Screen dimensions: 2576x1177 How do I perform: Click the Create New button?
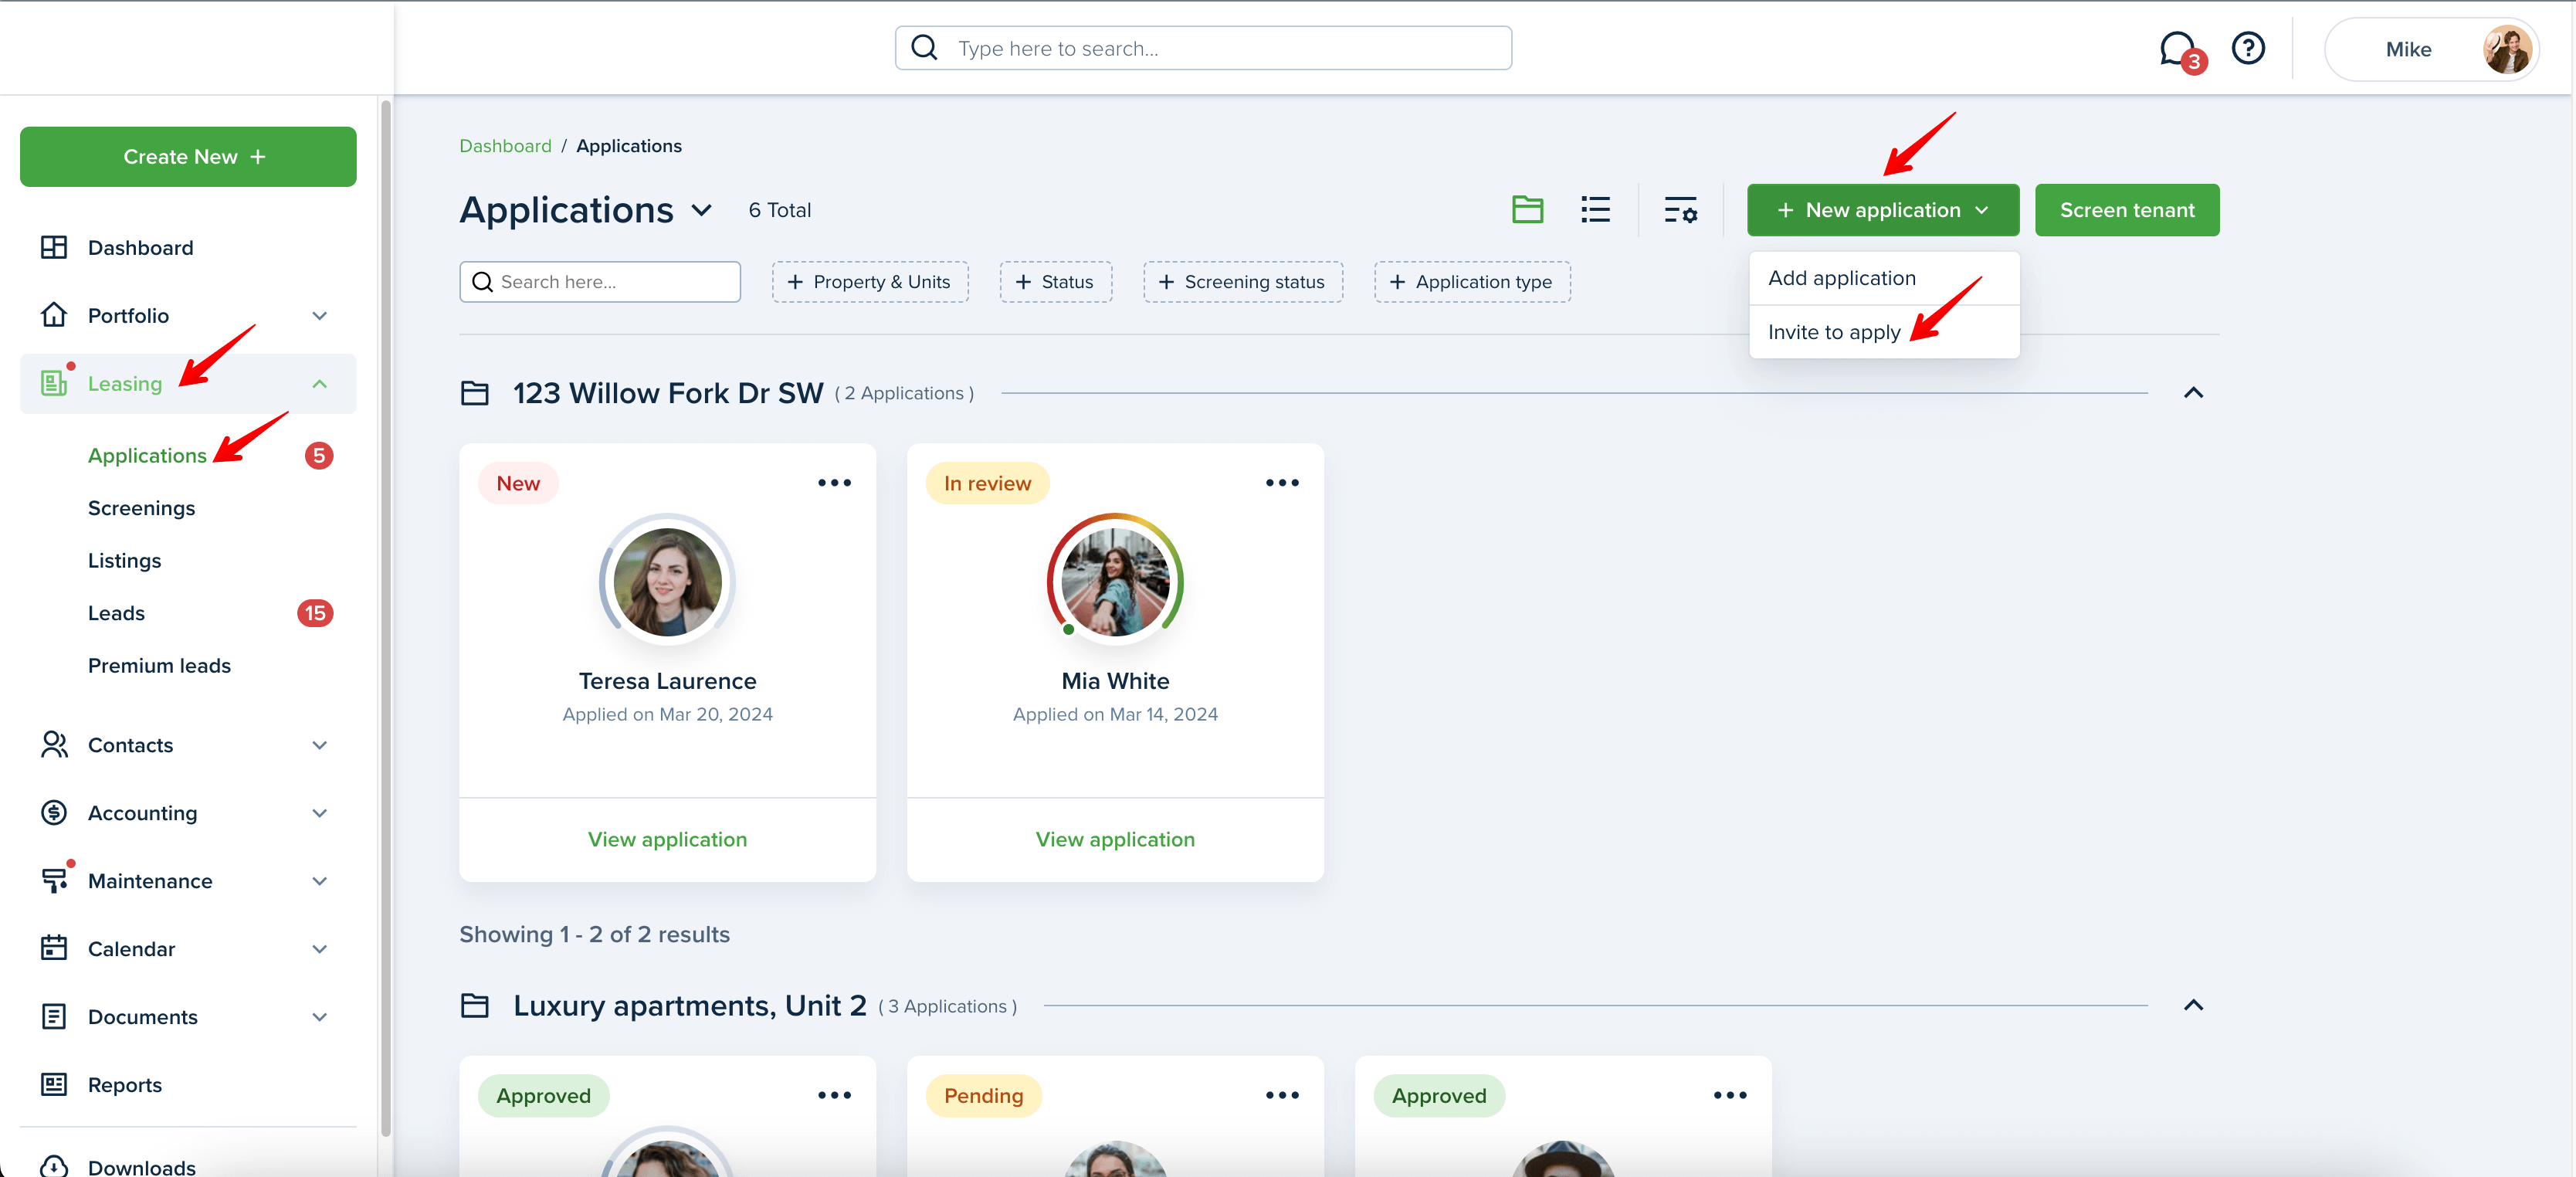click(188, 156)
